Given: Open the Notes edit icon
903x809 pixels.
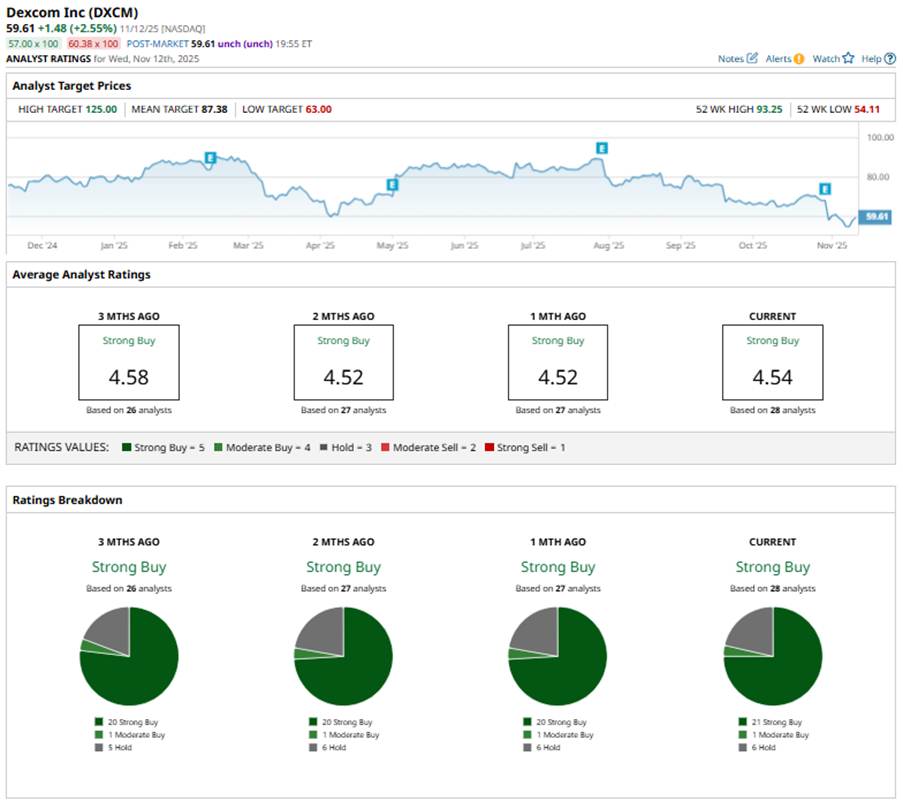Looking at the screenshot, I should (x=752, y=59).
